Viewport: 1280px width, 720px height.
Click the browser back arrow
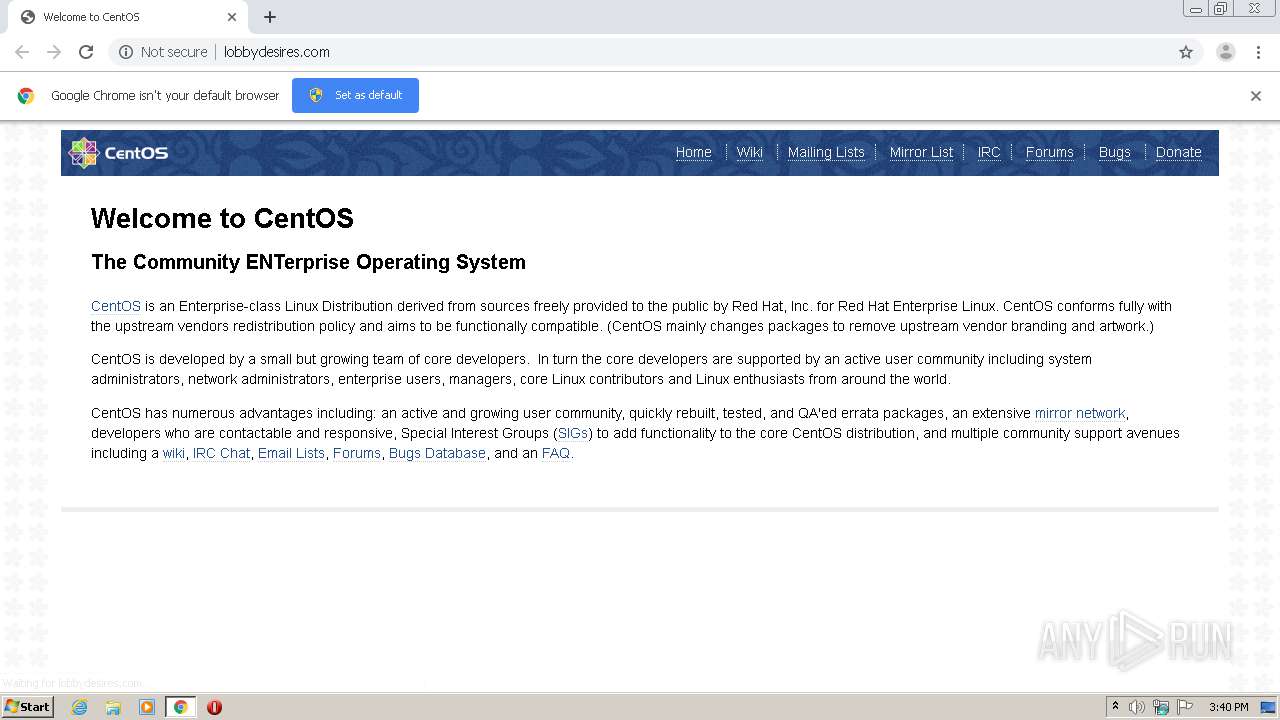click(22, 52)
